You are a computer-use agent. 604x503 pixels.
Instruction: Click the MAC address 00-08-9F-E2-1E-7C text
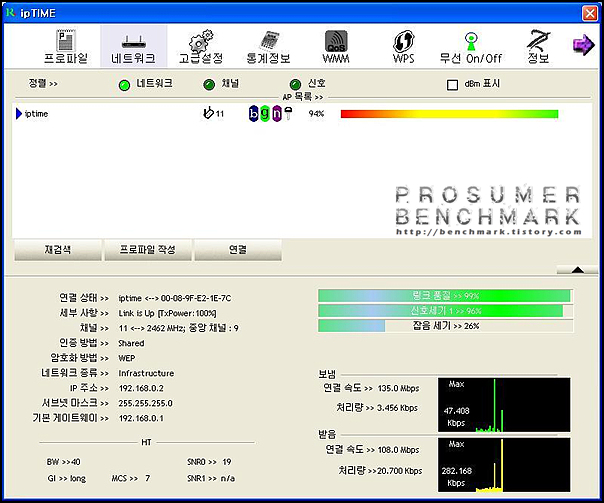pos(196,298)
